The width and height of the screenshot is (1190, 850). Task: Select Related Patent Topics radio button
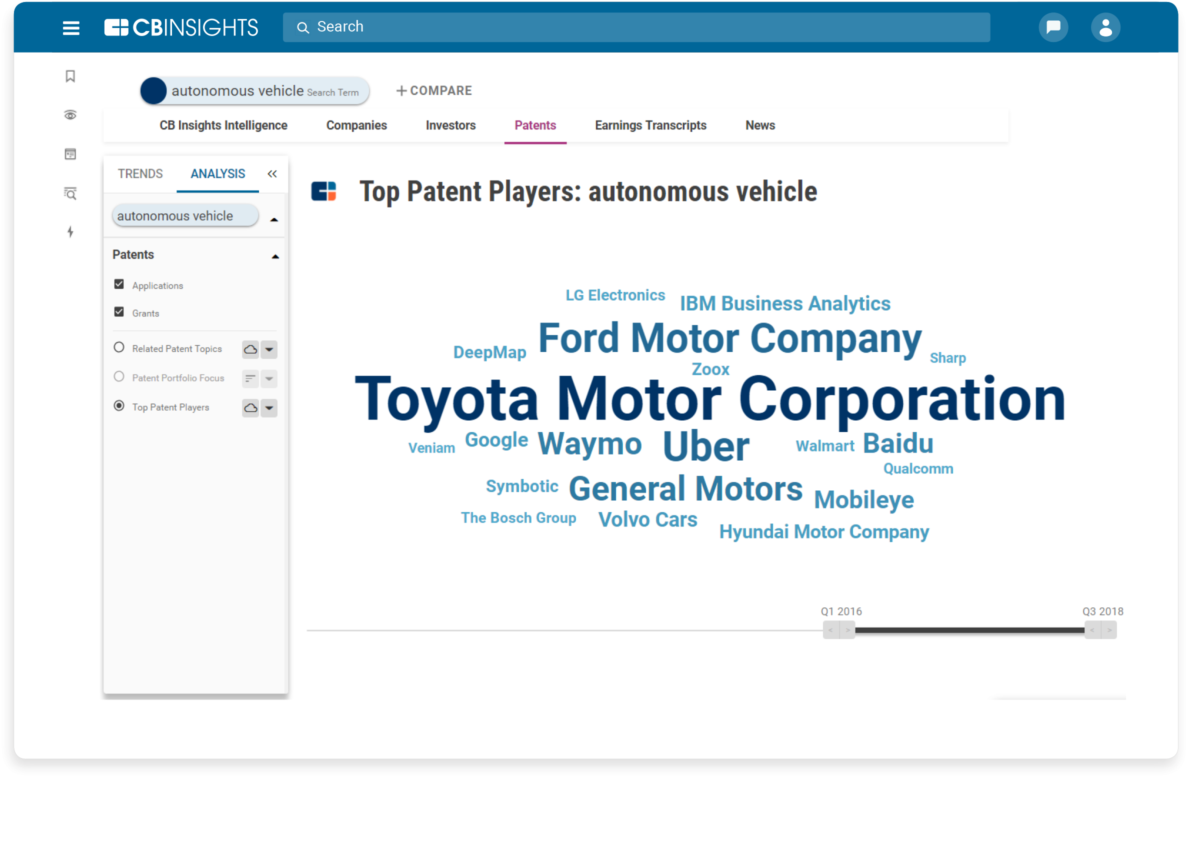(119, 348)
